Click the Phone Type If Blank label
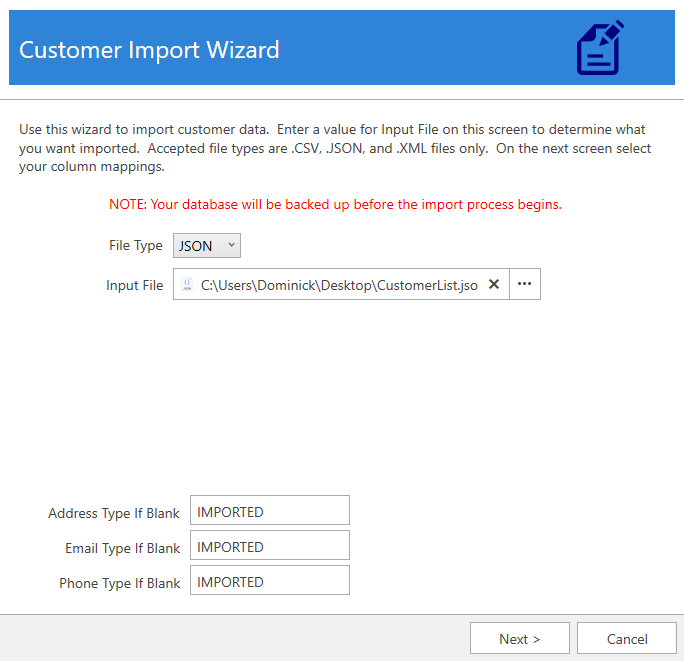Image resolution: width=684 pixels, height=661 pixels. (x=120, y=583)
